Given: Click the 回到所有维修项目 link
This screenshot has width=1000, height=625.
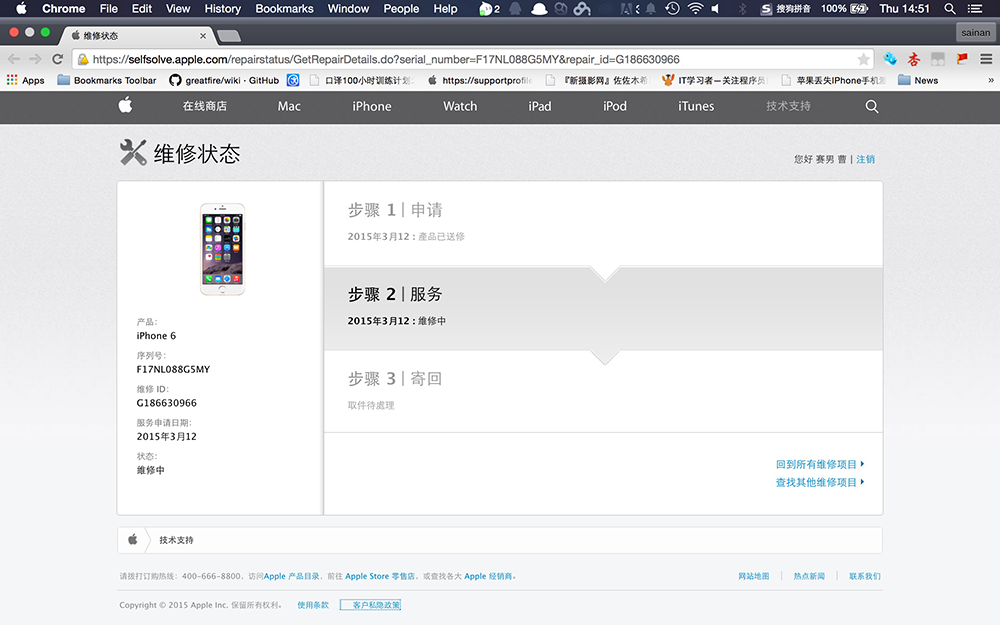Looking at the screenshot, I should click(x=820, y=464).
